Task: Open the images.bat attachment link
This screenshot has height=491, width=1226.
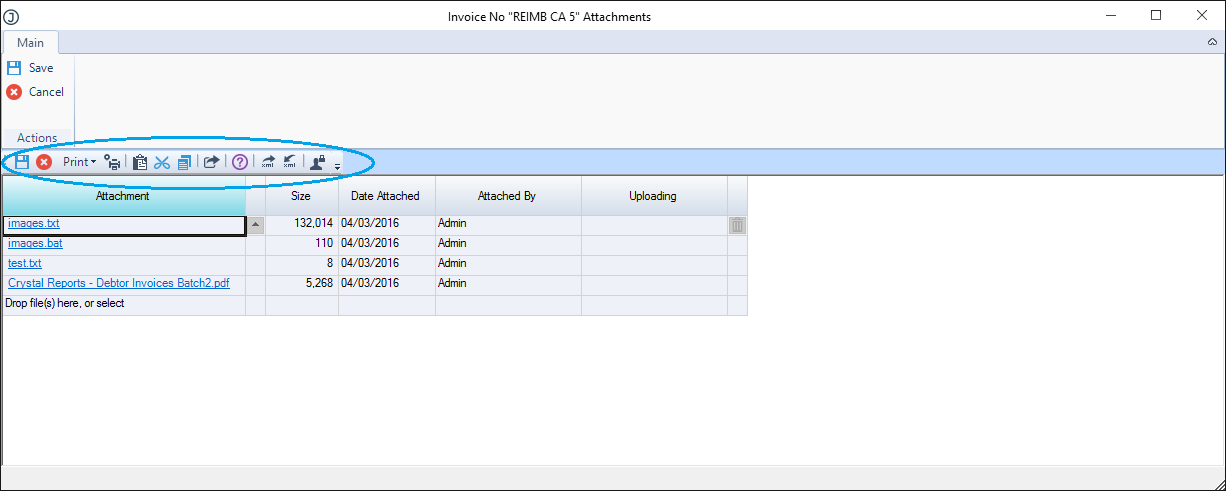Action: tap(35, 243)
